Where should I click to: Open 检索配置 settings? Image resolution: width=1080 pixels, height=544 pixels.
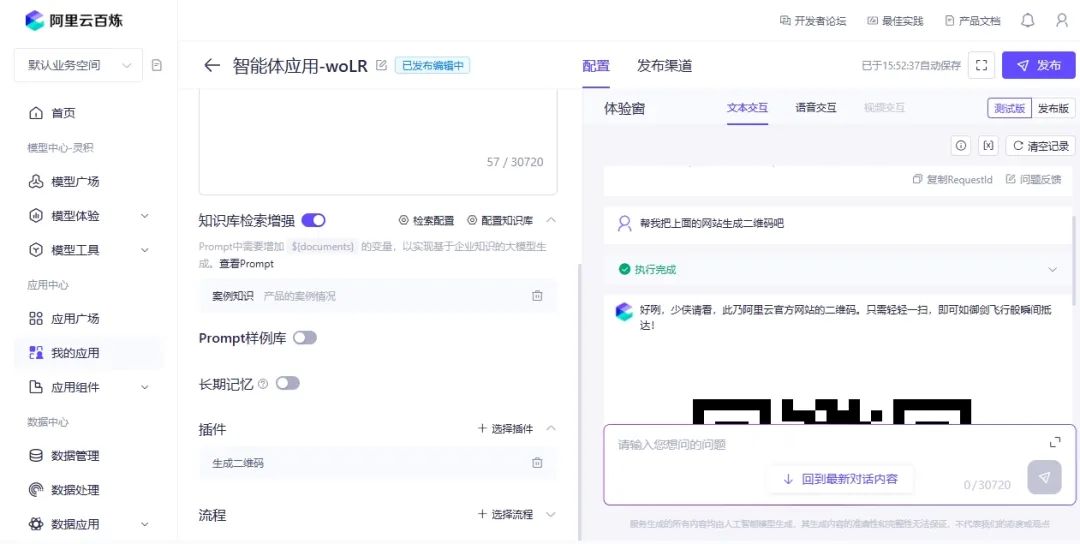pos(426,220)
